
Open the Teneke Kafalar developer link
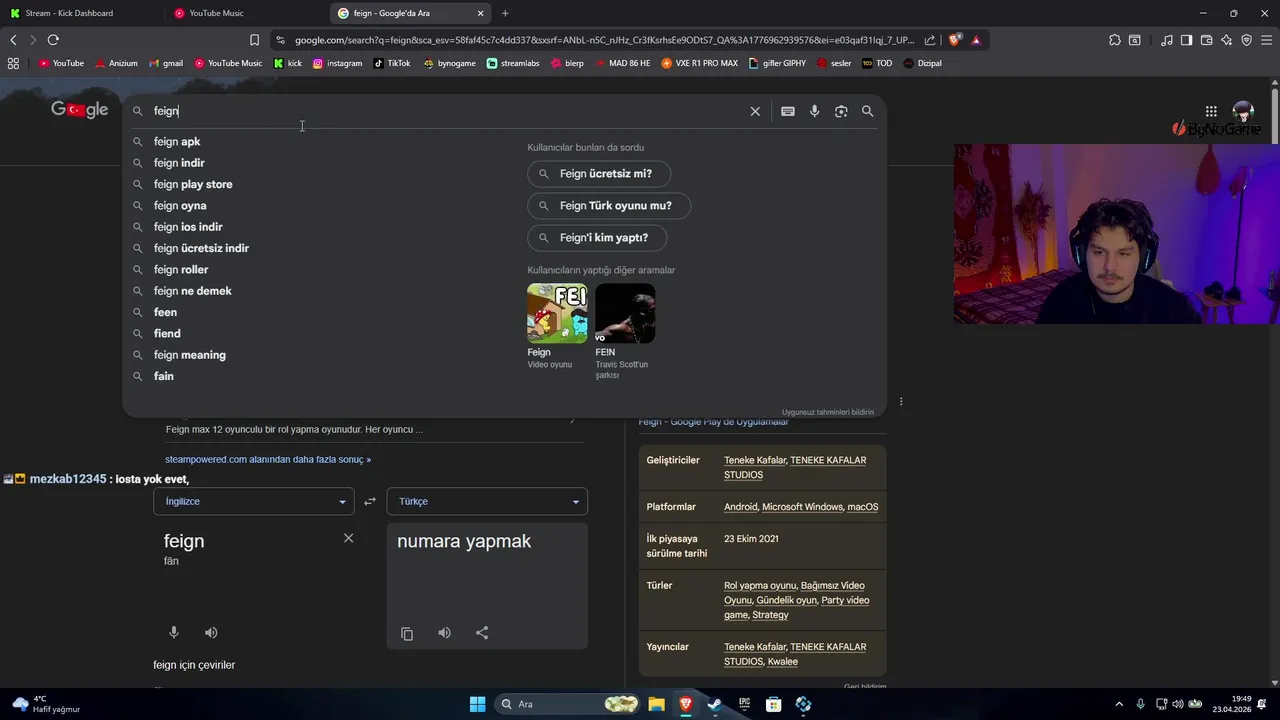tap(755, 460)
